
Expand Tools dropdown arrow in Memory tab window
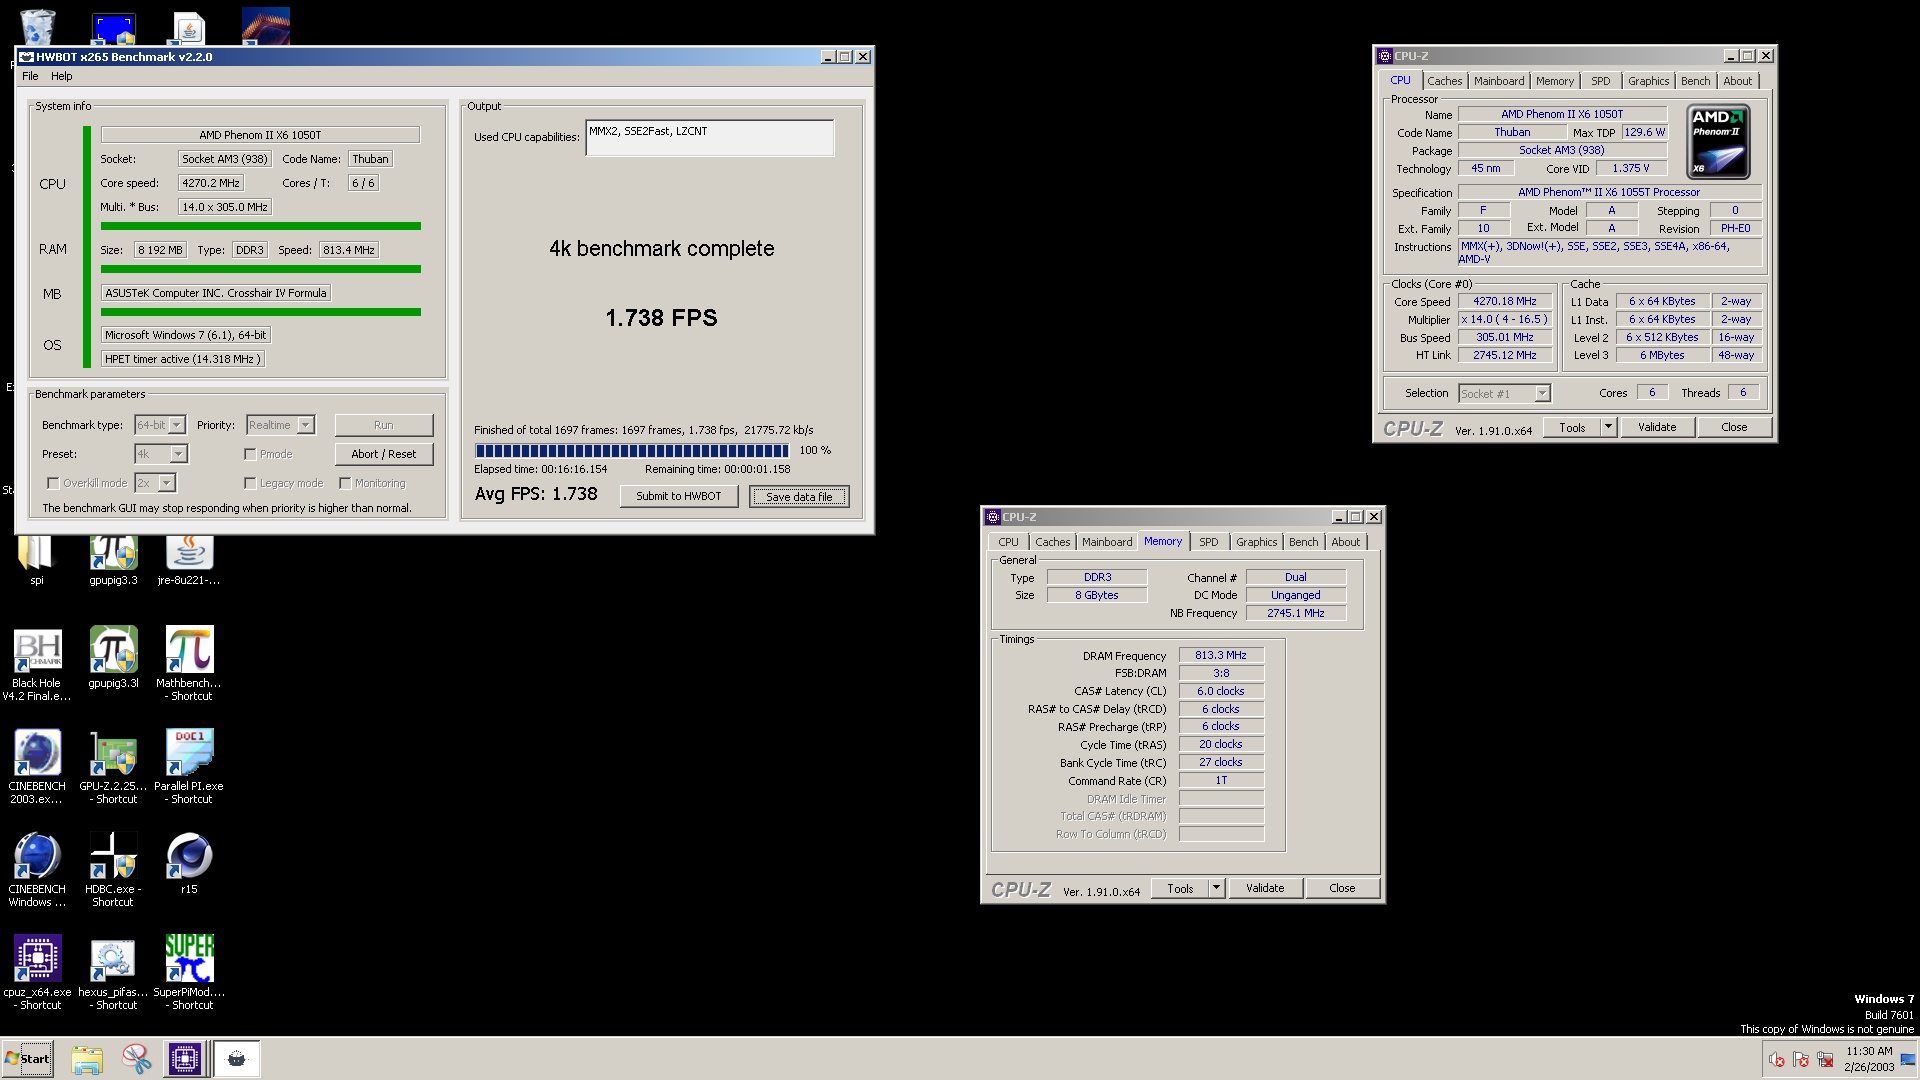pyautogui.click(x=1216, y=888)
